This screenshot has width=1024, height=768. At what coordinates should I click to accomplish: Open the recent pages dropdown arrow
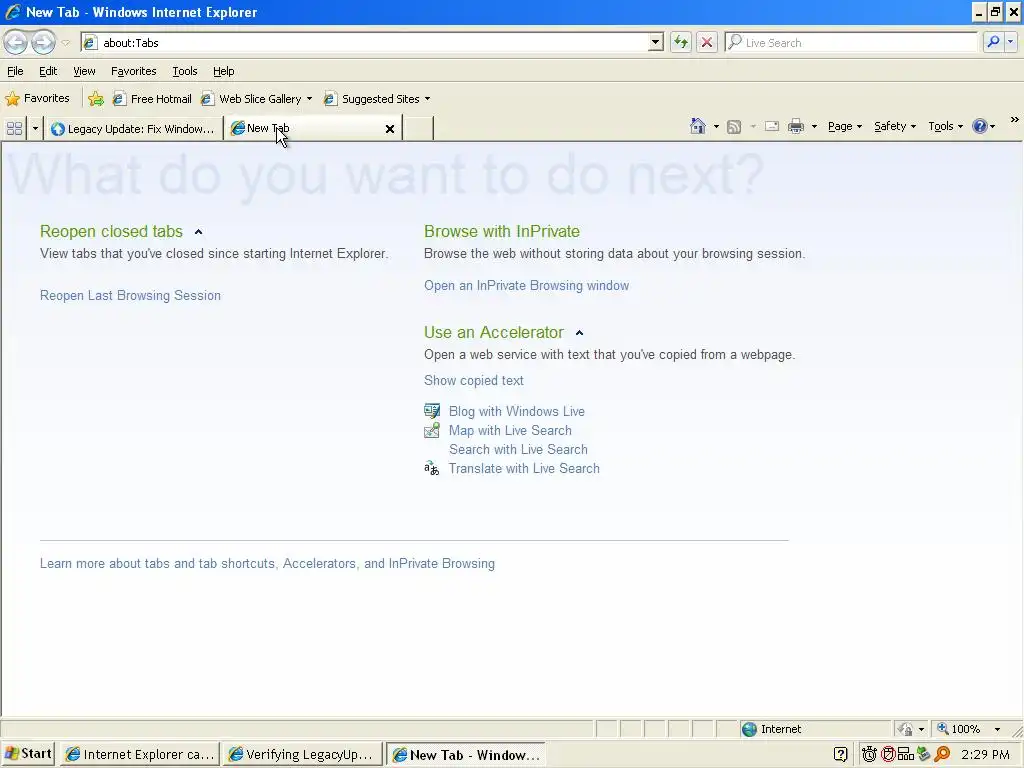click(x=65, y=43)
